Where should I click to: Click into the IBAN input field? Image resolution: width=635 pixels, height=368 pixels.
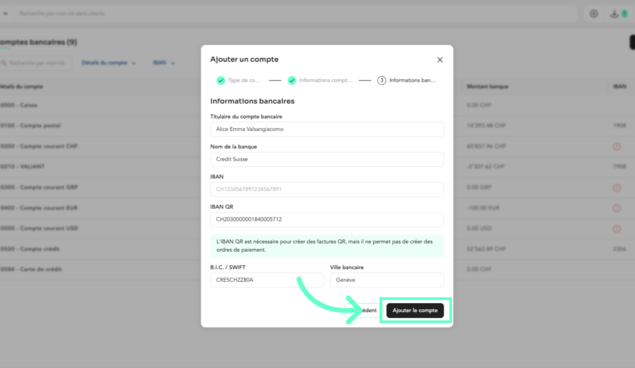pos(327,189)
